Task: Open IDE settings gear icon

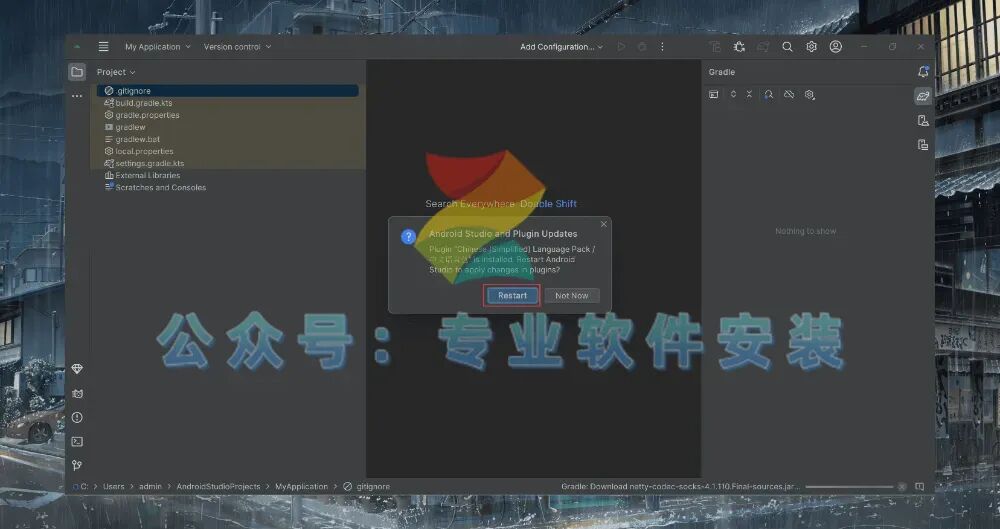Action: (811, 47)
